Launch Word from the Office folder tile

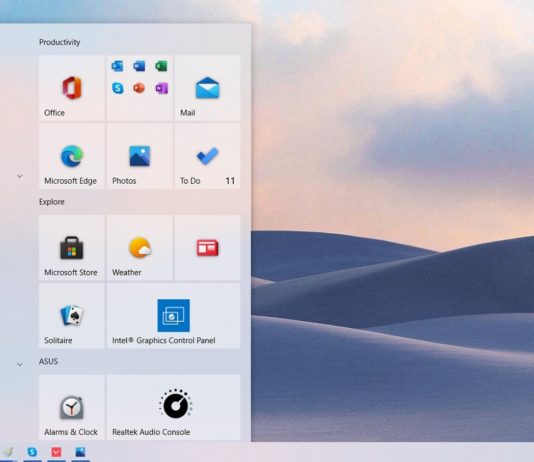click(139, 66)
